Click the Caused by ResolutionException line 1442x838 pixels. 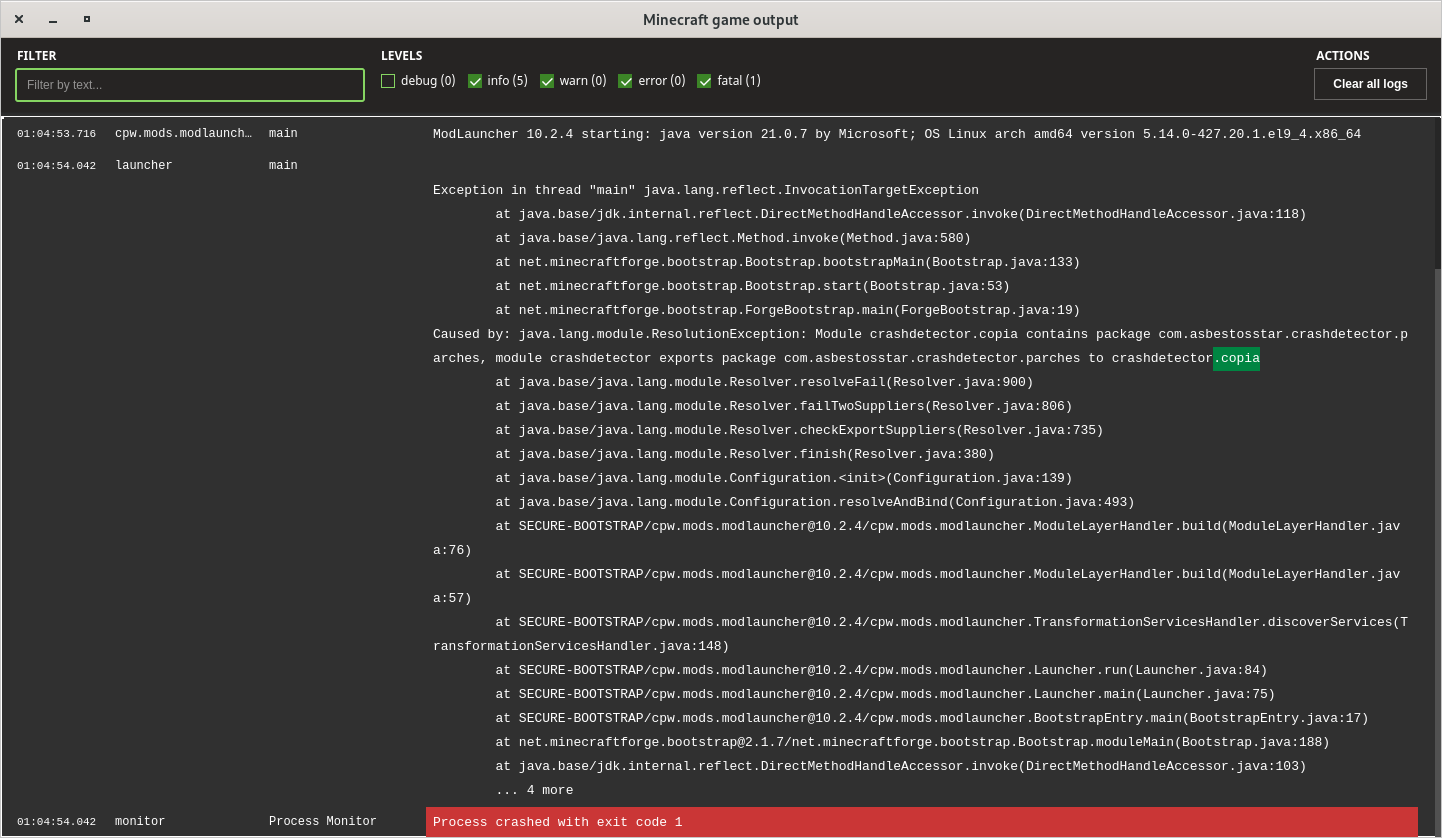[x=920, y=334]
